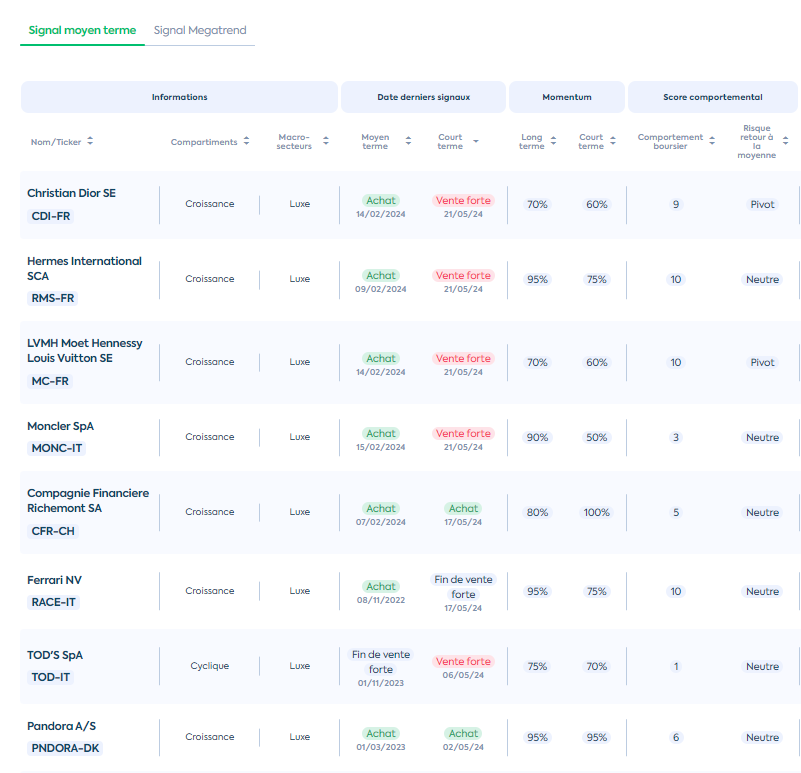The height and width of the screenshot is (773, 801).
Task: Click the Date derniers signaux group header
Action: tap(423, 97)
